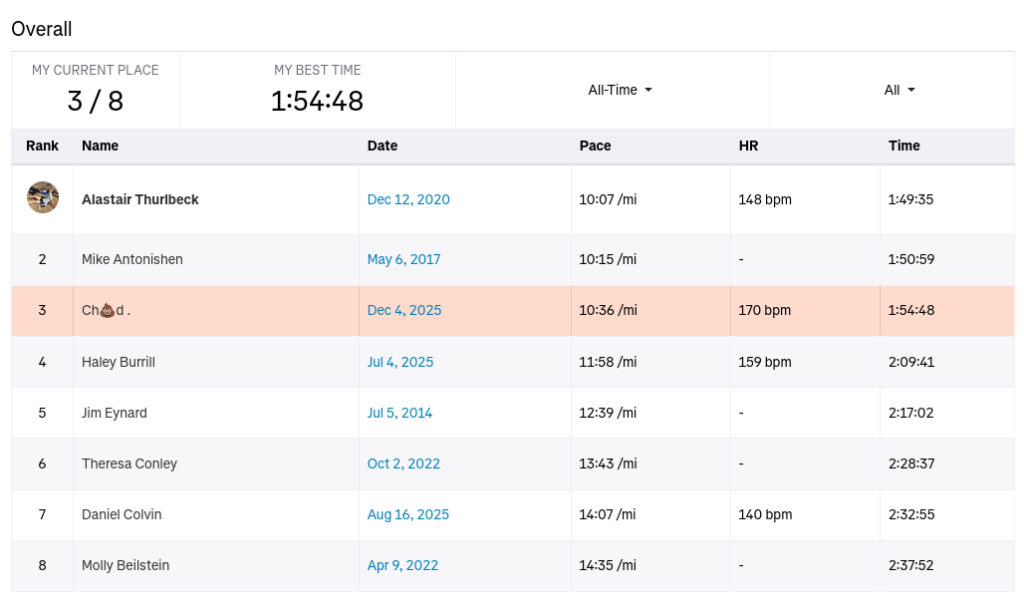Open the All-Time date filter dropdown
Screen dimensions: 1024x615
click(x=619, y=90)
